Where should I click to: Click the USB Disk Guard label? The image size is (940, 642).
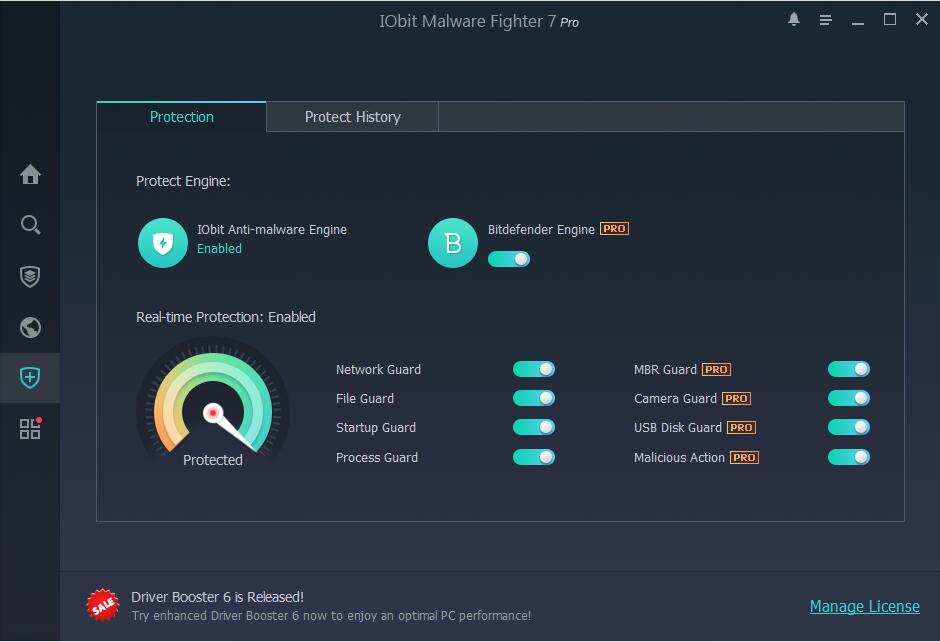tap(678, 427)
